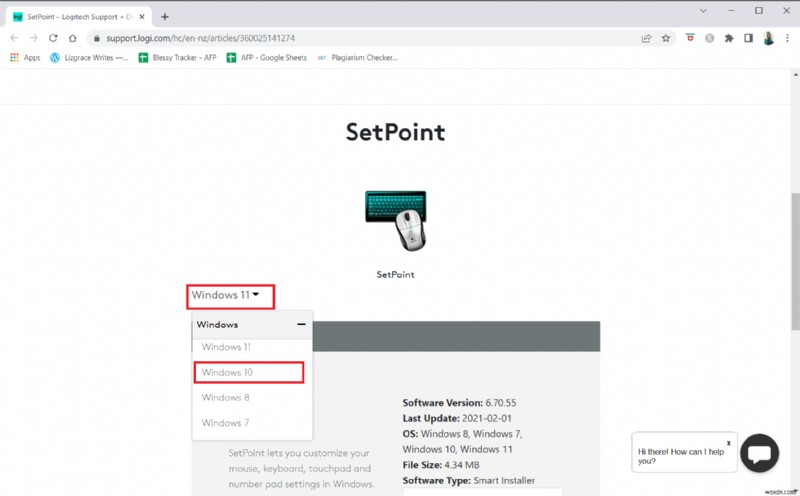Open a new browser tab
This screenshot has width=800, height=496.
tap(165, 16)
